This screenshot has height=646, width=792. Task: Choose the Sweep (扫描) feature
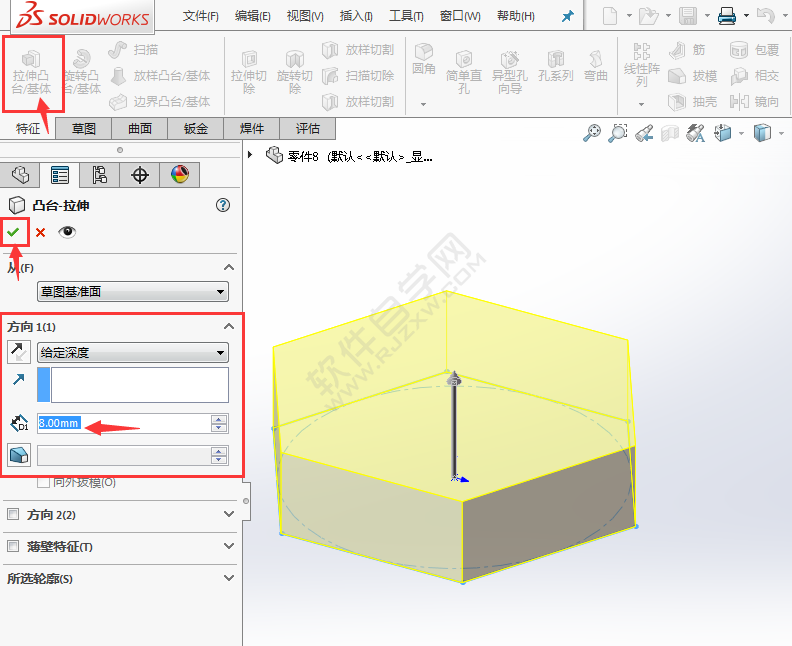(x=133, y=49)
